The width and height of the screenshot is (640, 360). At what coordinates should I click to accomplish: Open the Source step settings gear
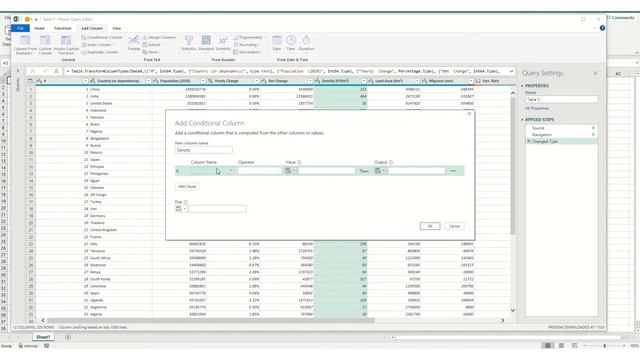(x=593, y=128)
